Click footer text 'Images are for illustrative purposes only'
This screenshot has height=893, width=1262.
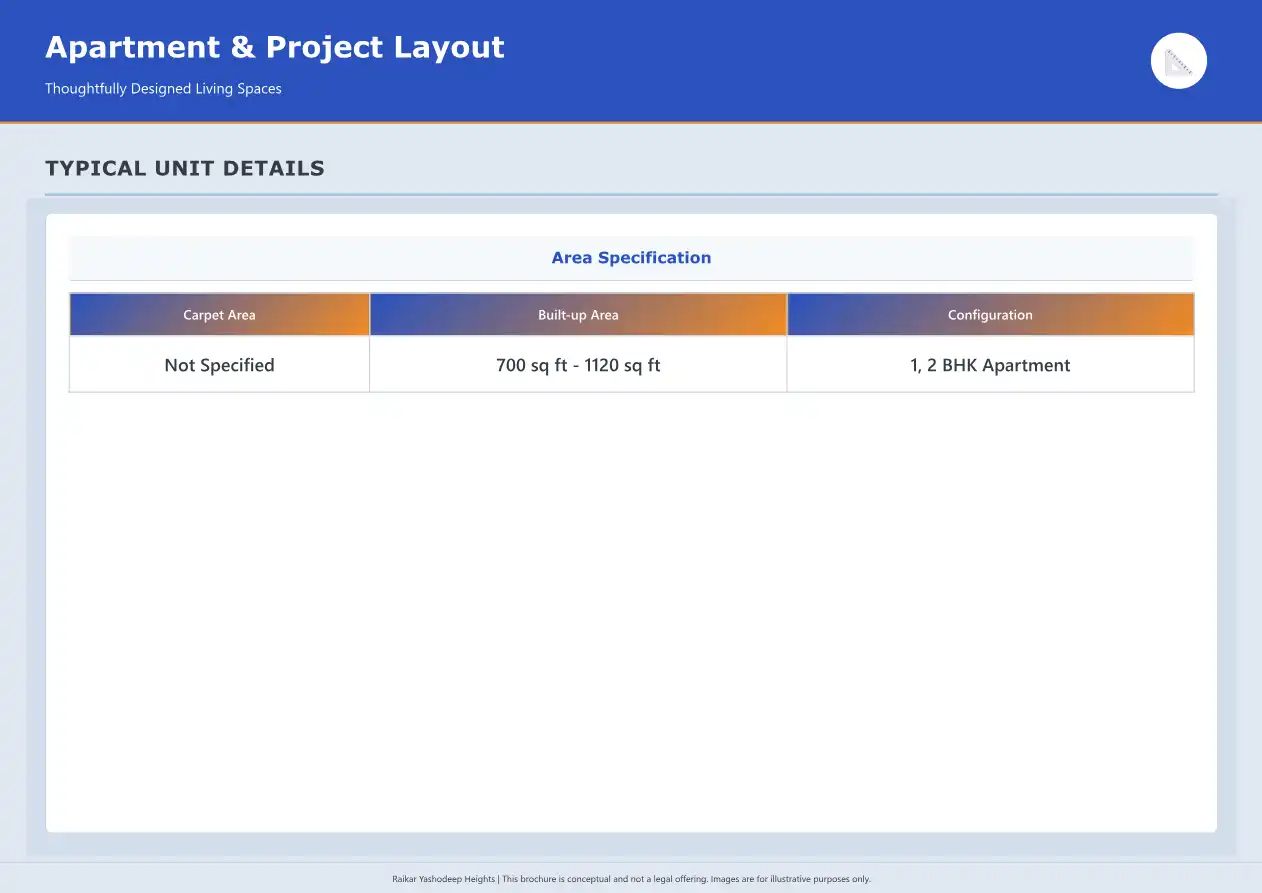pyautogui.click(x=789, y=879)
